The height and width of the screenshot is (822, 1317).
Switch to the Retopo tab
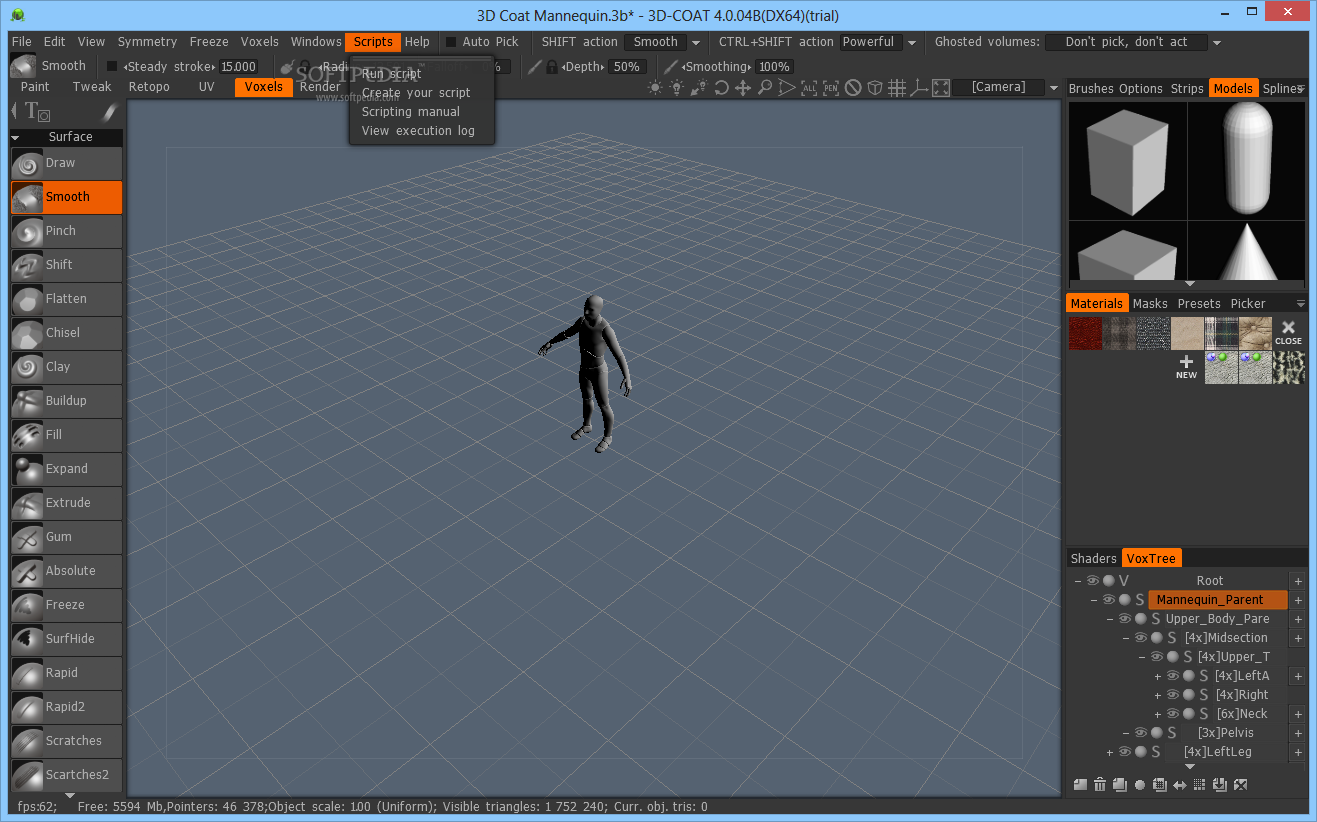tap(149, 87)
